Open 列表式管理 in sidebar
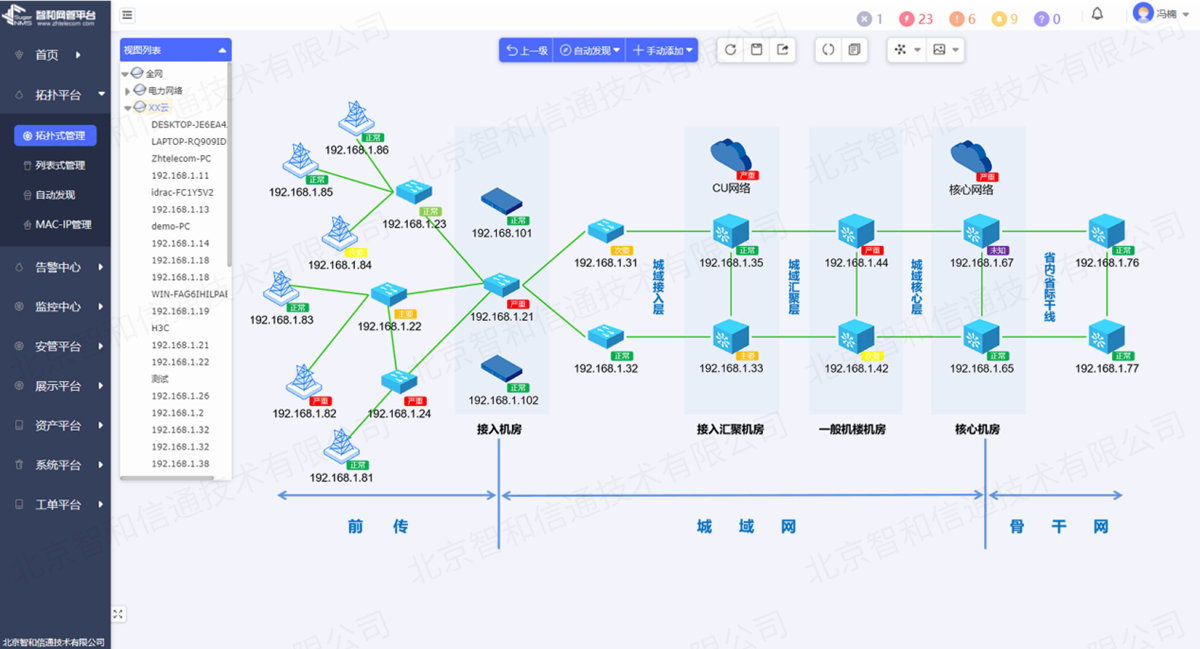Screen dimensions: 1200x649 60,165
